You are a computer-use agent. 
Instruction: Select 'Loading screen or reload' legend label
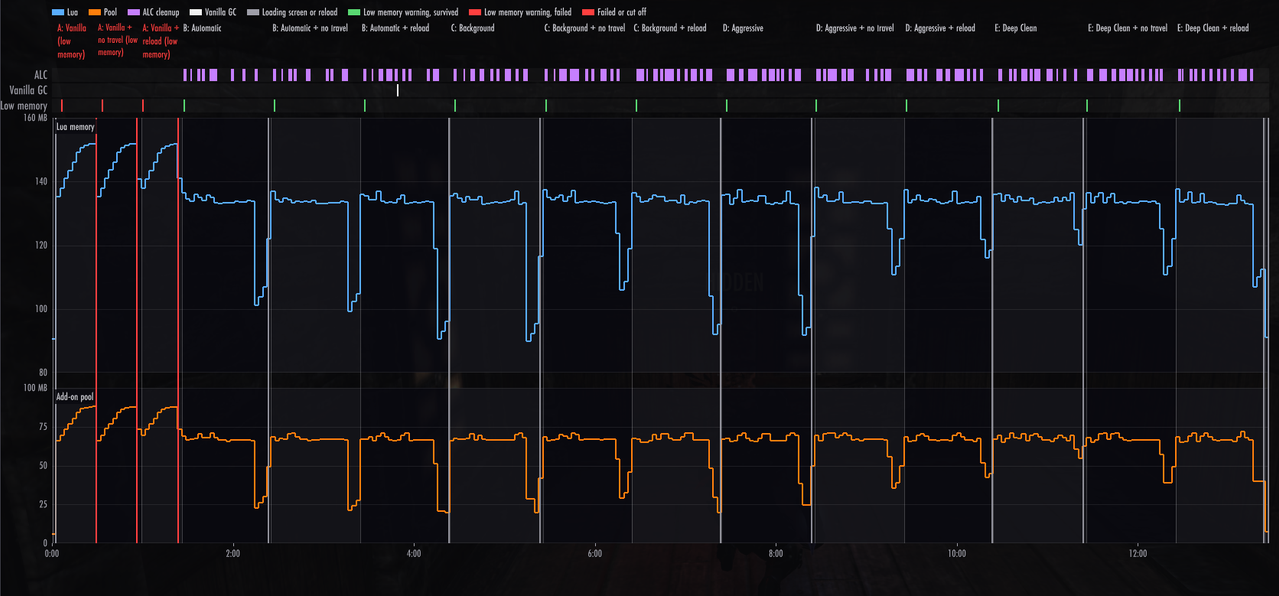point(300,12)
